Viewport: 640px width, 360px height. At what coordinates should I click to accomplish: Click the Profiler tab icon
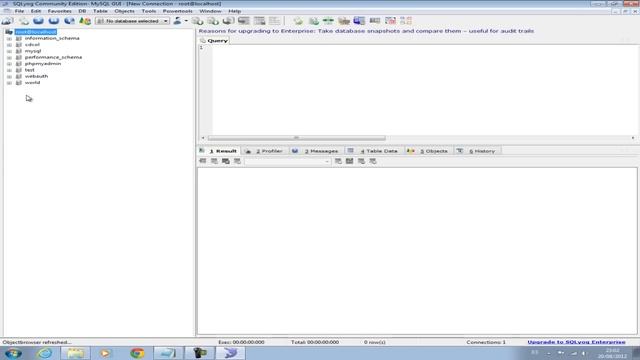(x=248, y=151)
